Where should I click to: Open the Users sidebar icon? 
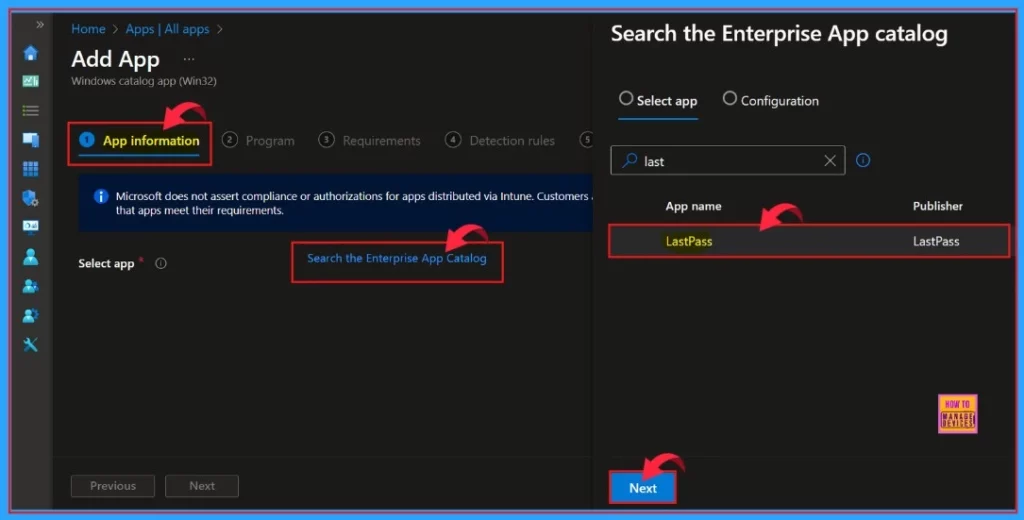pyautogui.click(x=30, y=257)
